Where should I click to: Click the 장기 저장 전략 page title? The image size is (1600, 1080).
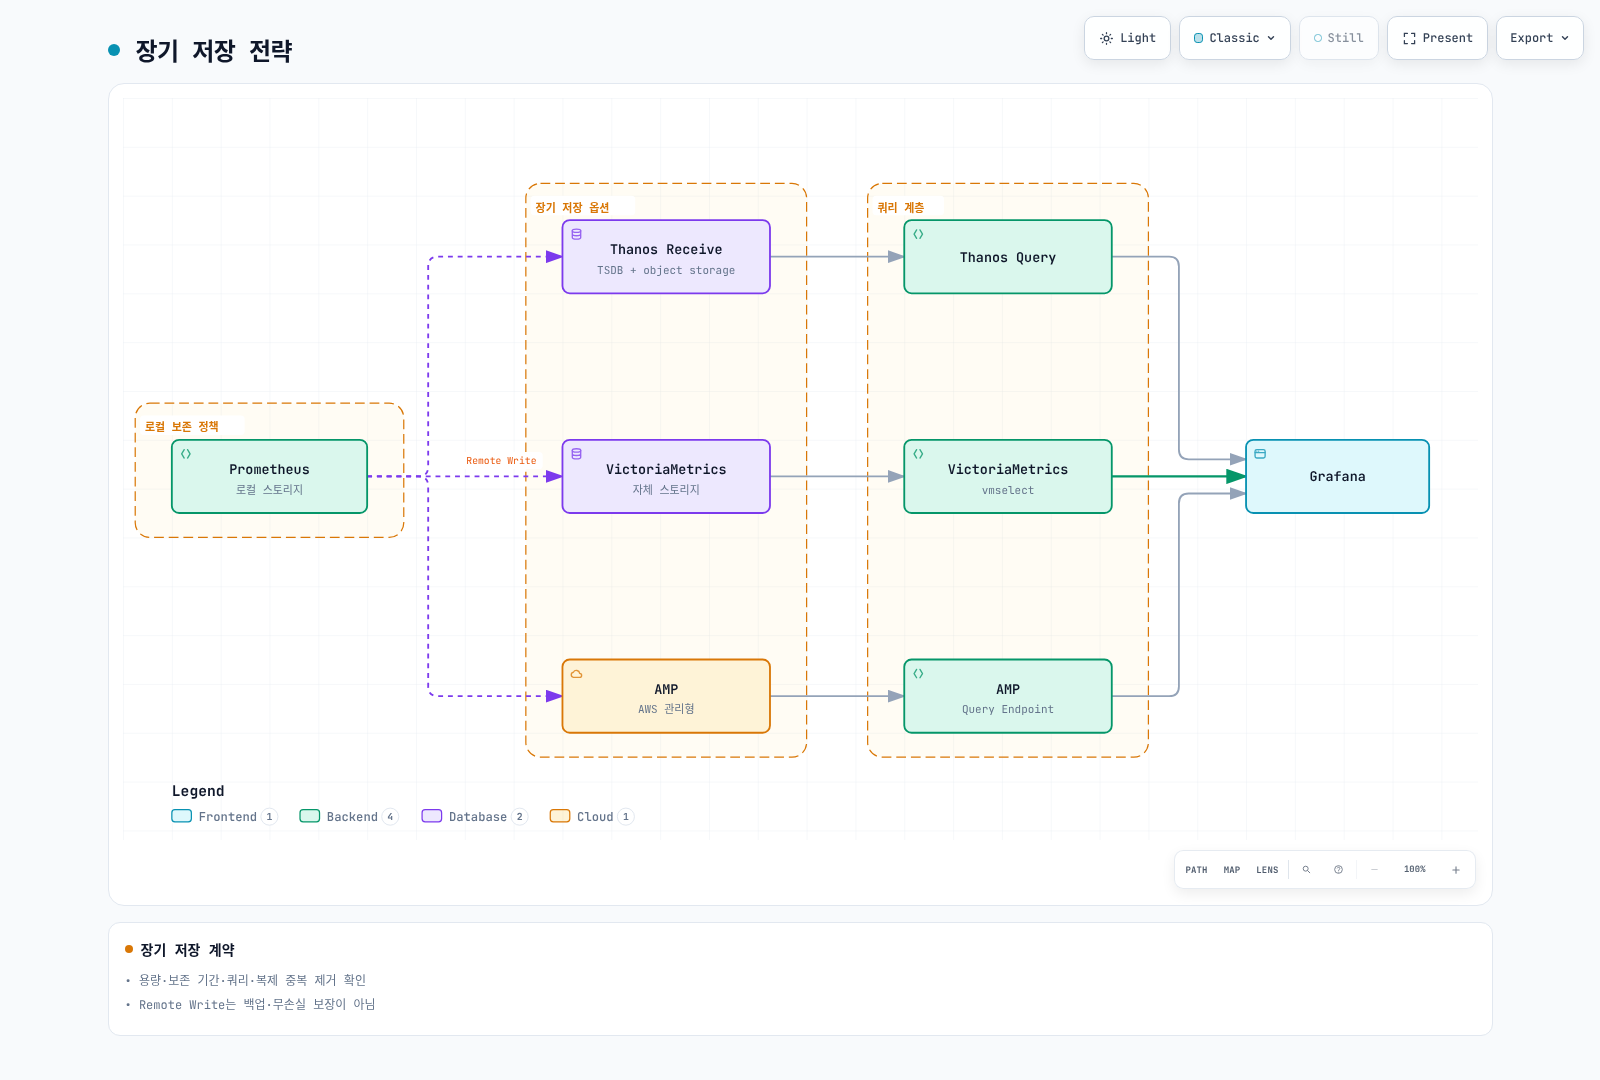click(214, 51)
